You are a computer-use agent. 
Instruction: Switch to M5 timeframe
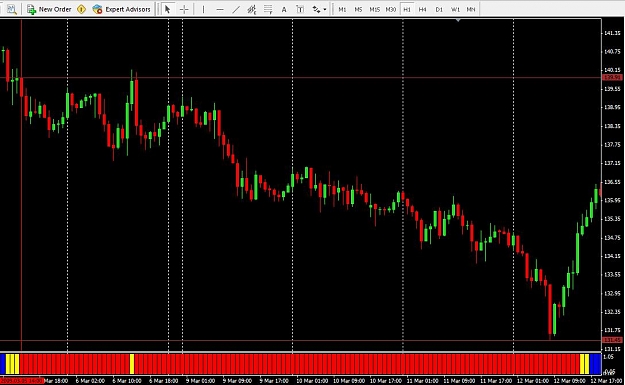[358, 9]
